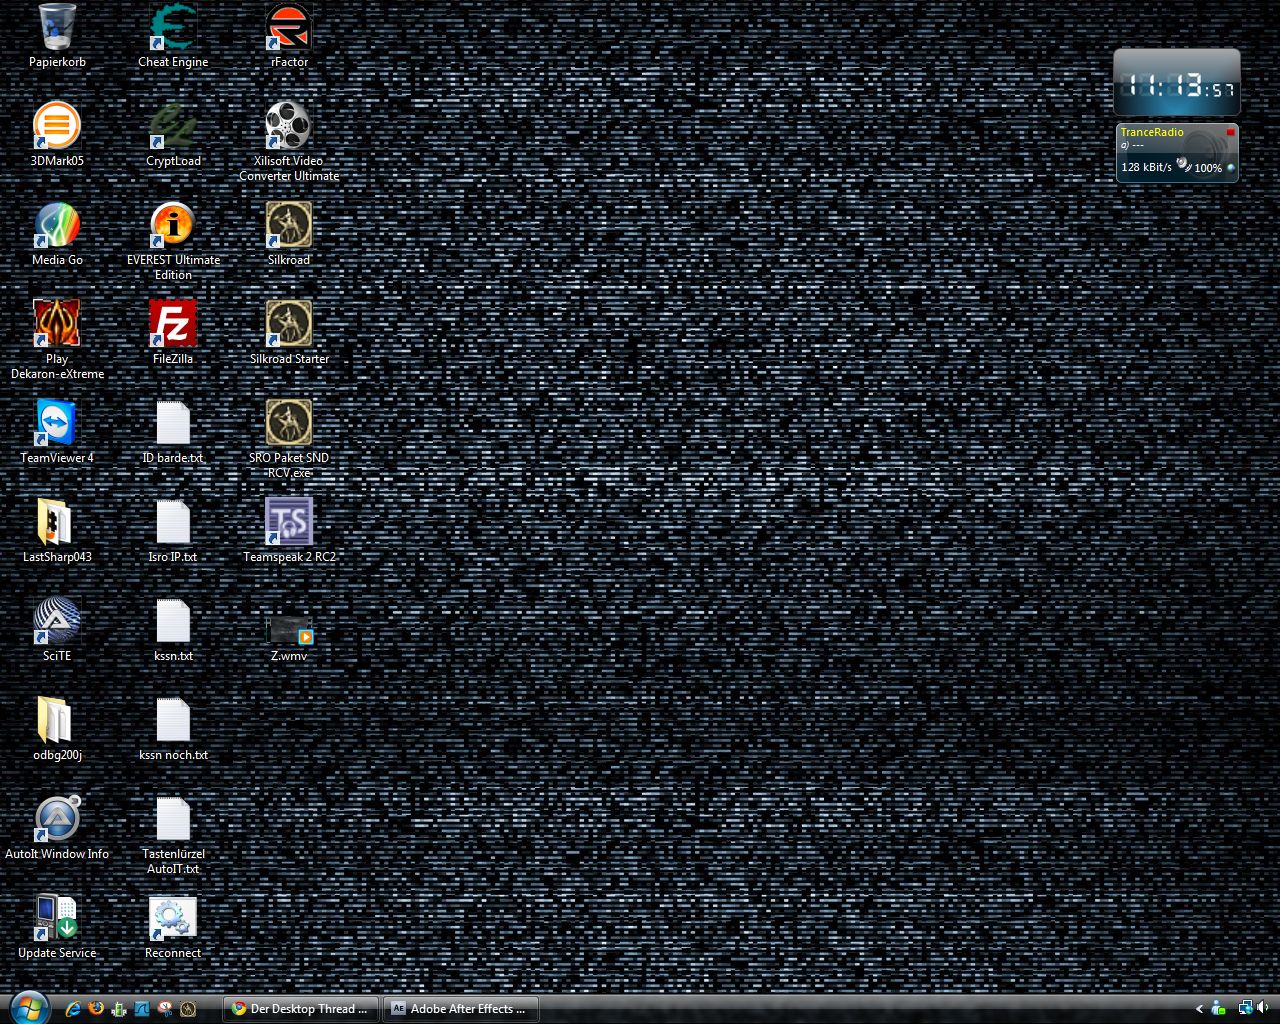The image size is (1280, 1024).
Task: Switch to Der Desktop Thread taskbar window
Action: [300, 1009]
